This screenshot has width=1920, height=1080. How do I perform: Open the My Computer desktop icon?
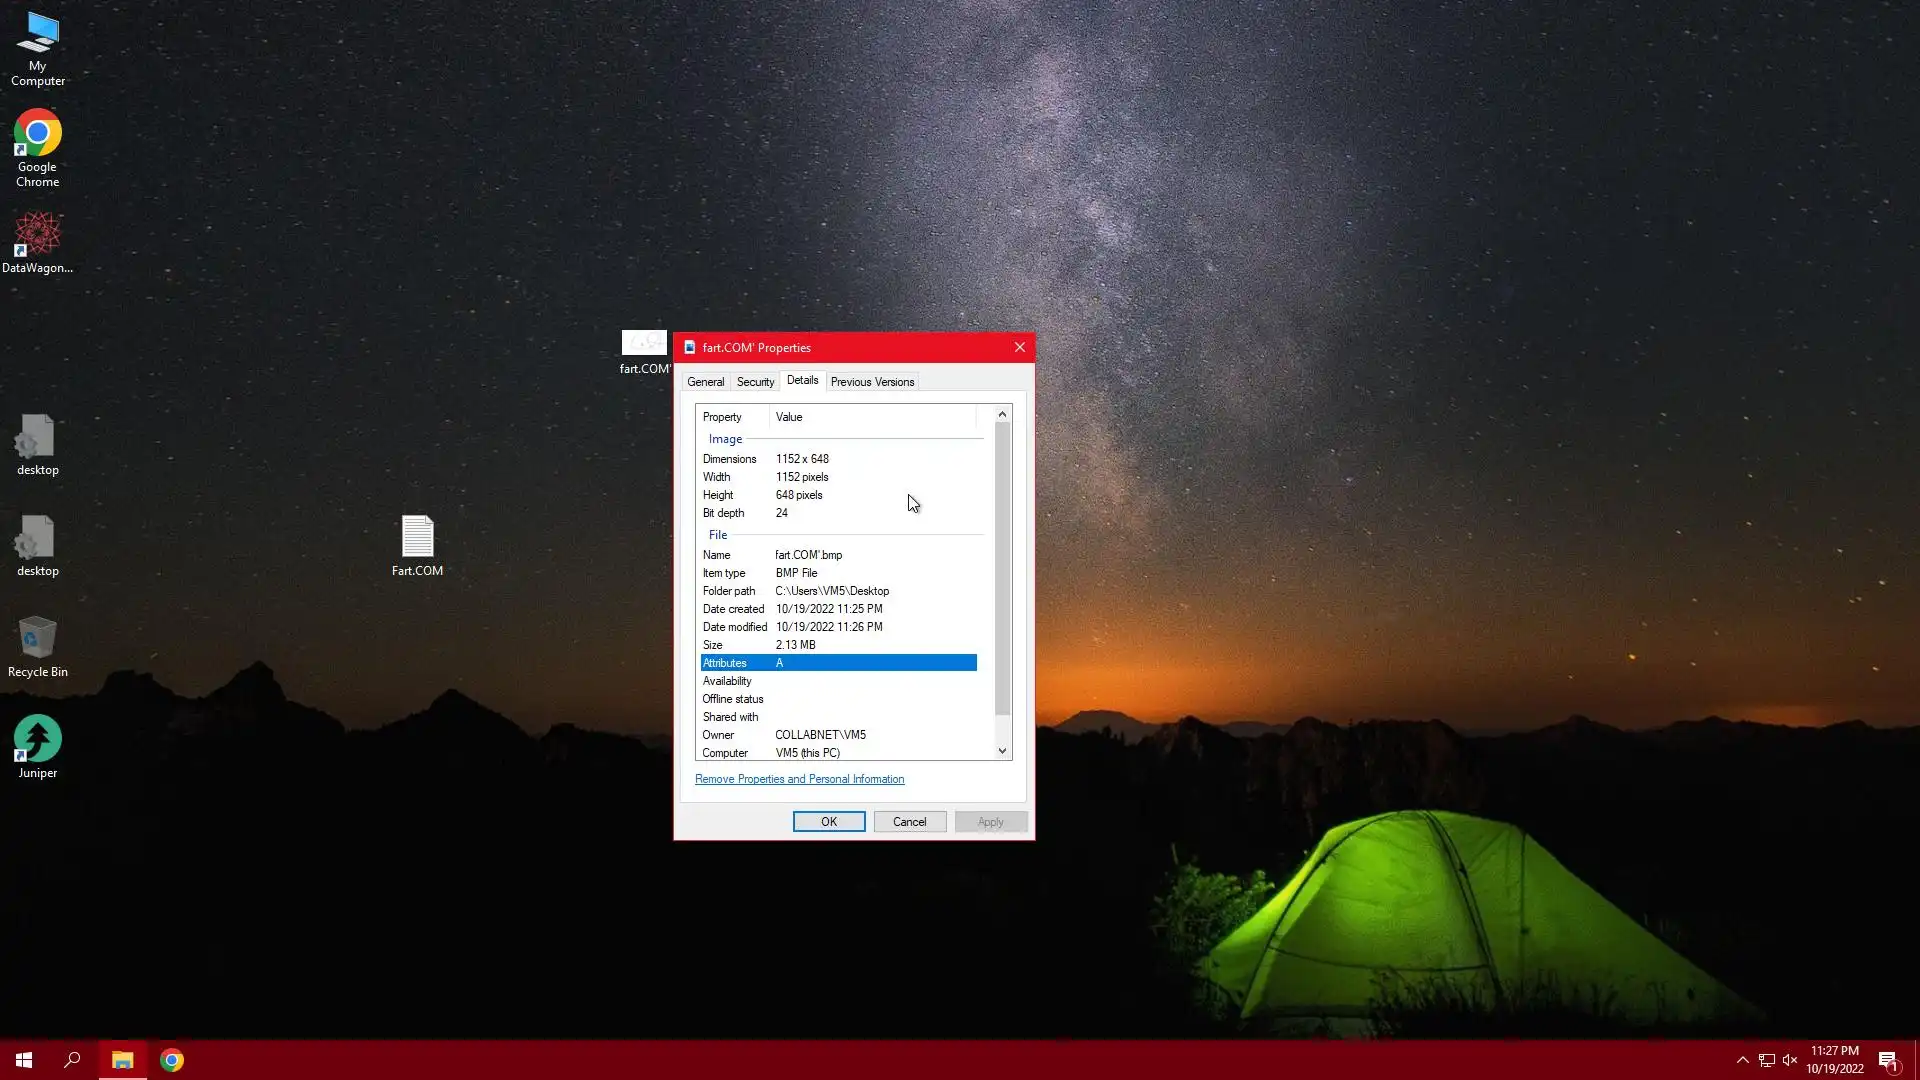click(x=37, y=47)
